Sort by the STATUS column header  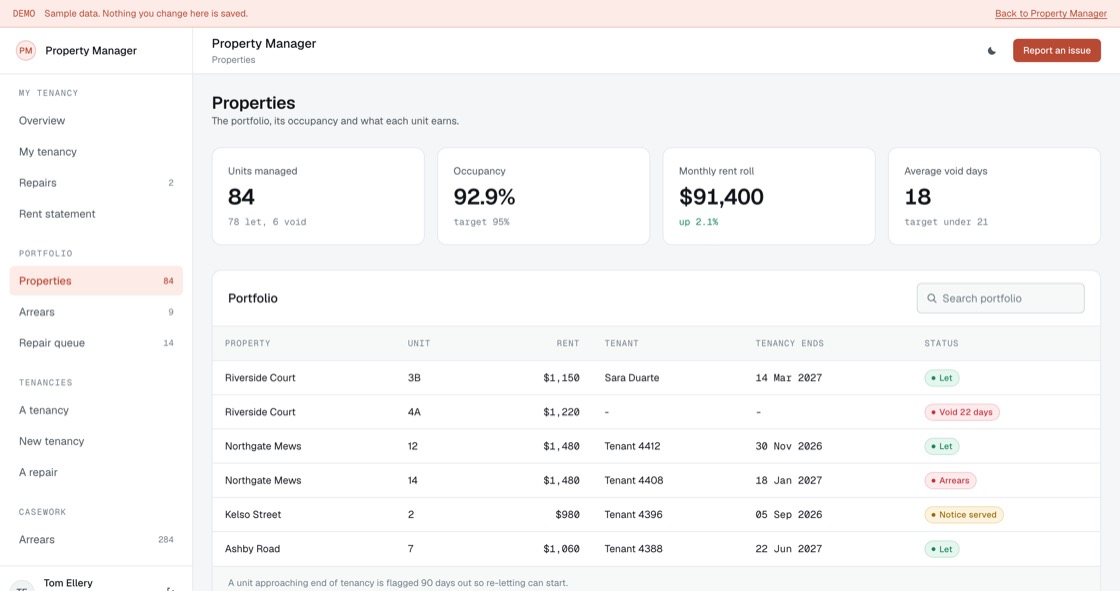pos(941,344)
